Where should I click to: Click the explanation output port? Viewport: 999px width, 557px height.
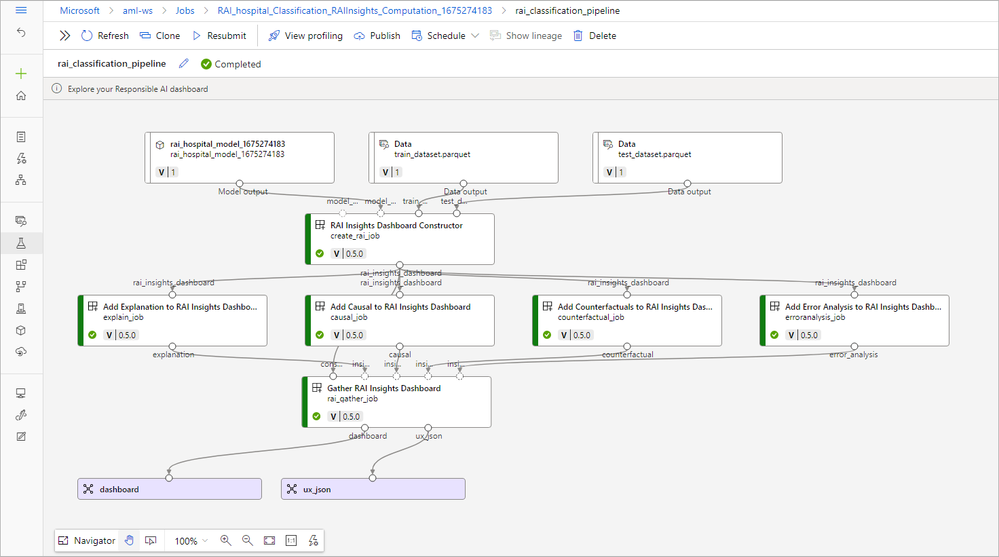click(x=172, y=346)
